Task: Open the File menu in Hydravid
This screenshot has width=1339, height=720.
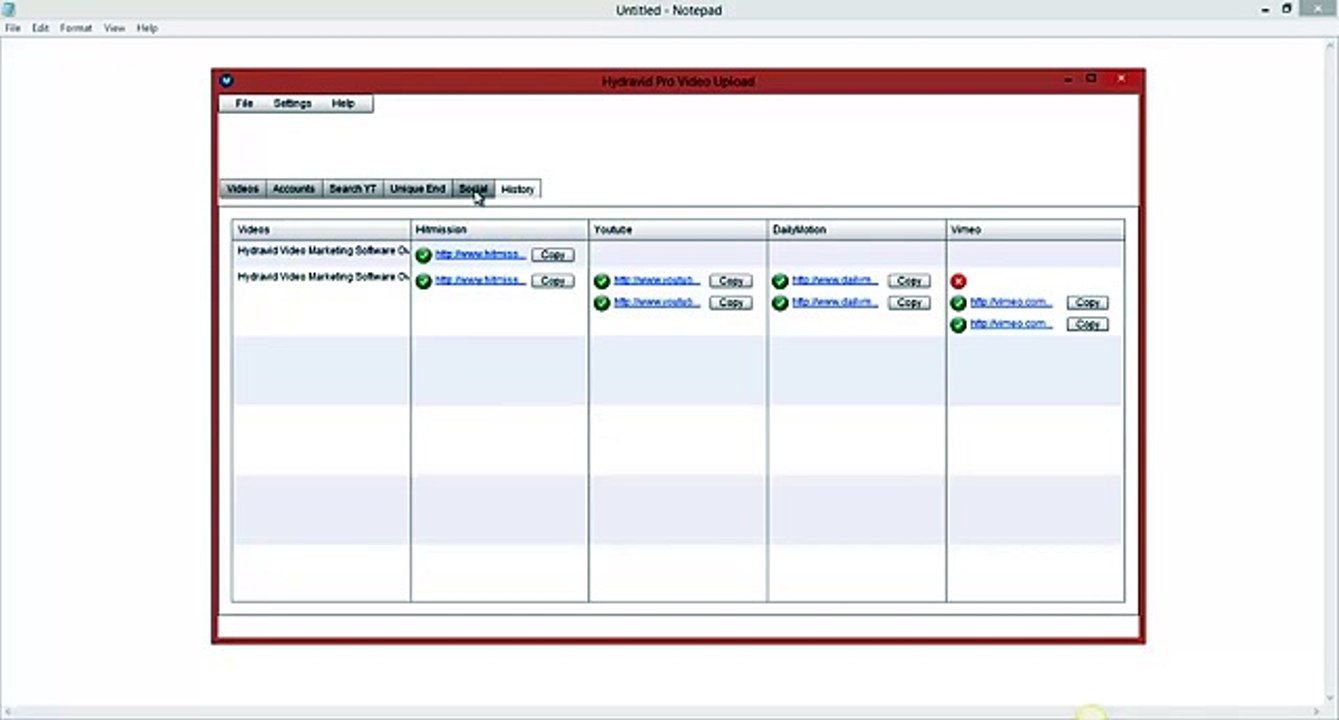Action: 244,103
